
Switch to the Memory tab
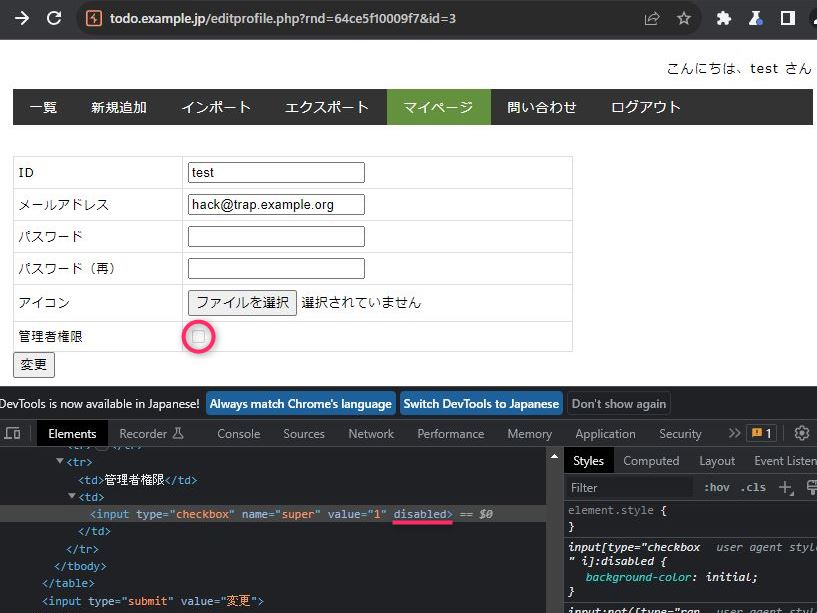point(529,434)
